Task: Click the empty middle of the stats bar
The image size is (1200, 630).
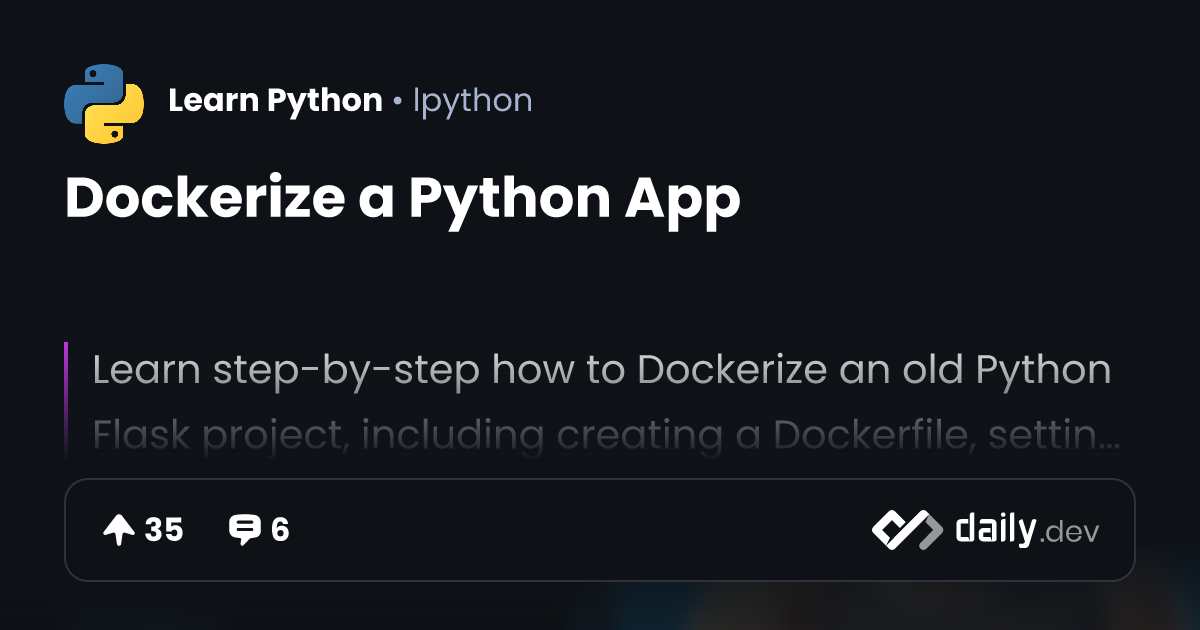Action: coord(580,530)
